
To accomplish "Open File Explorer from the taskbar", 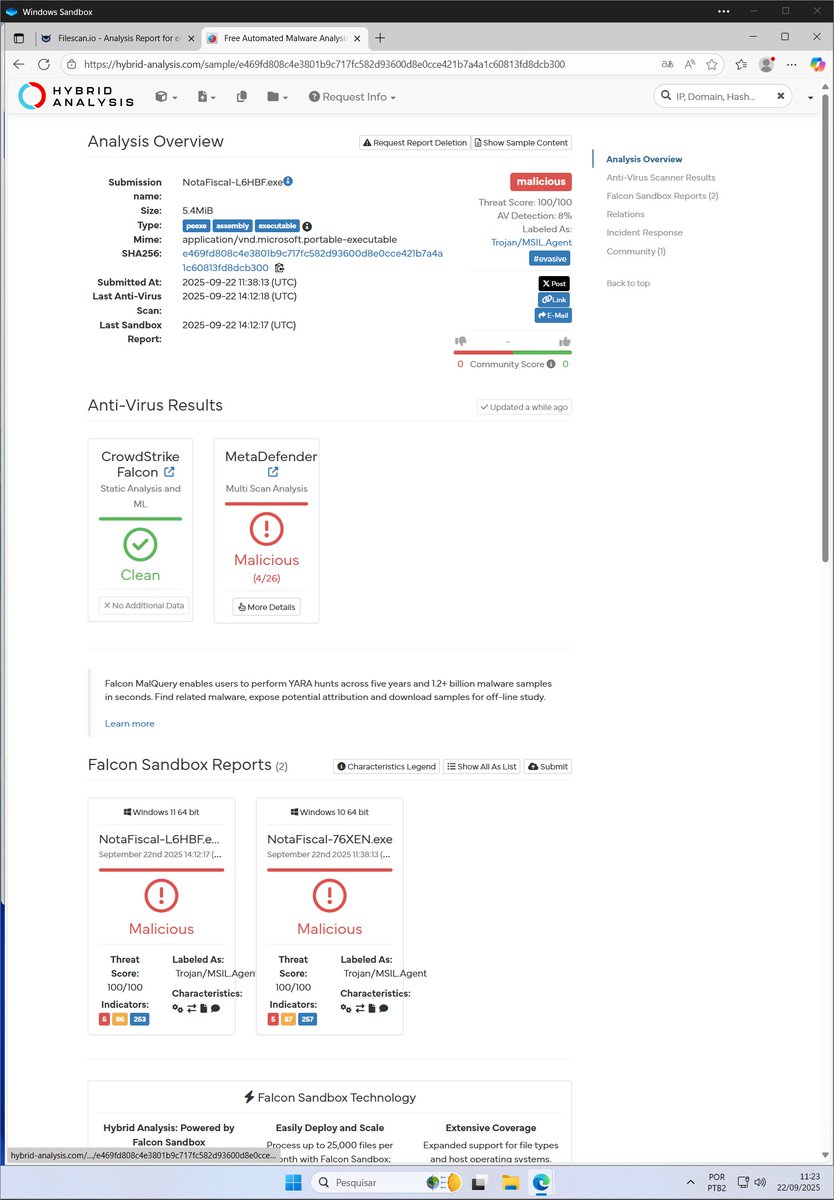I will [510, 1182].
